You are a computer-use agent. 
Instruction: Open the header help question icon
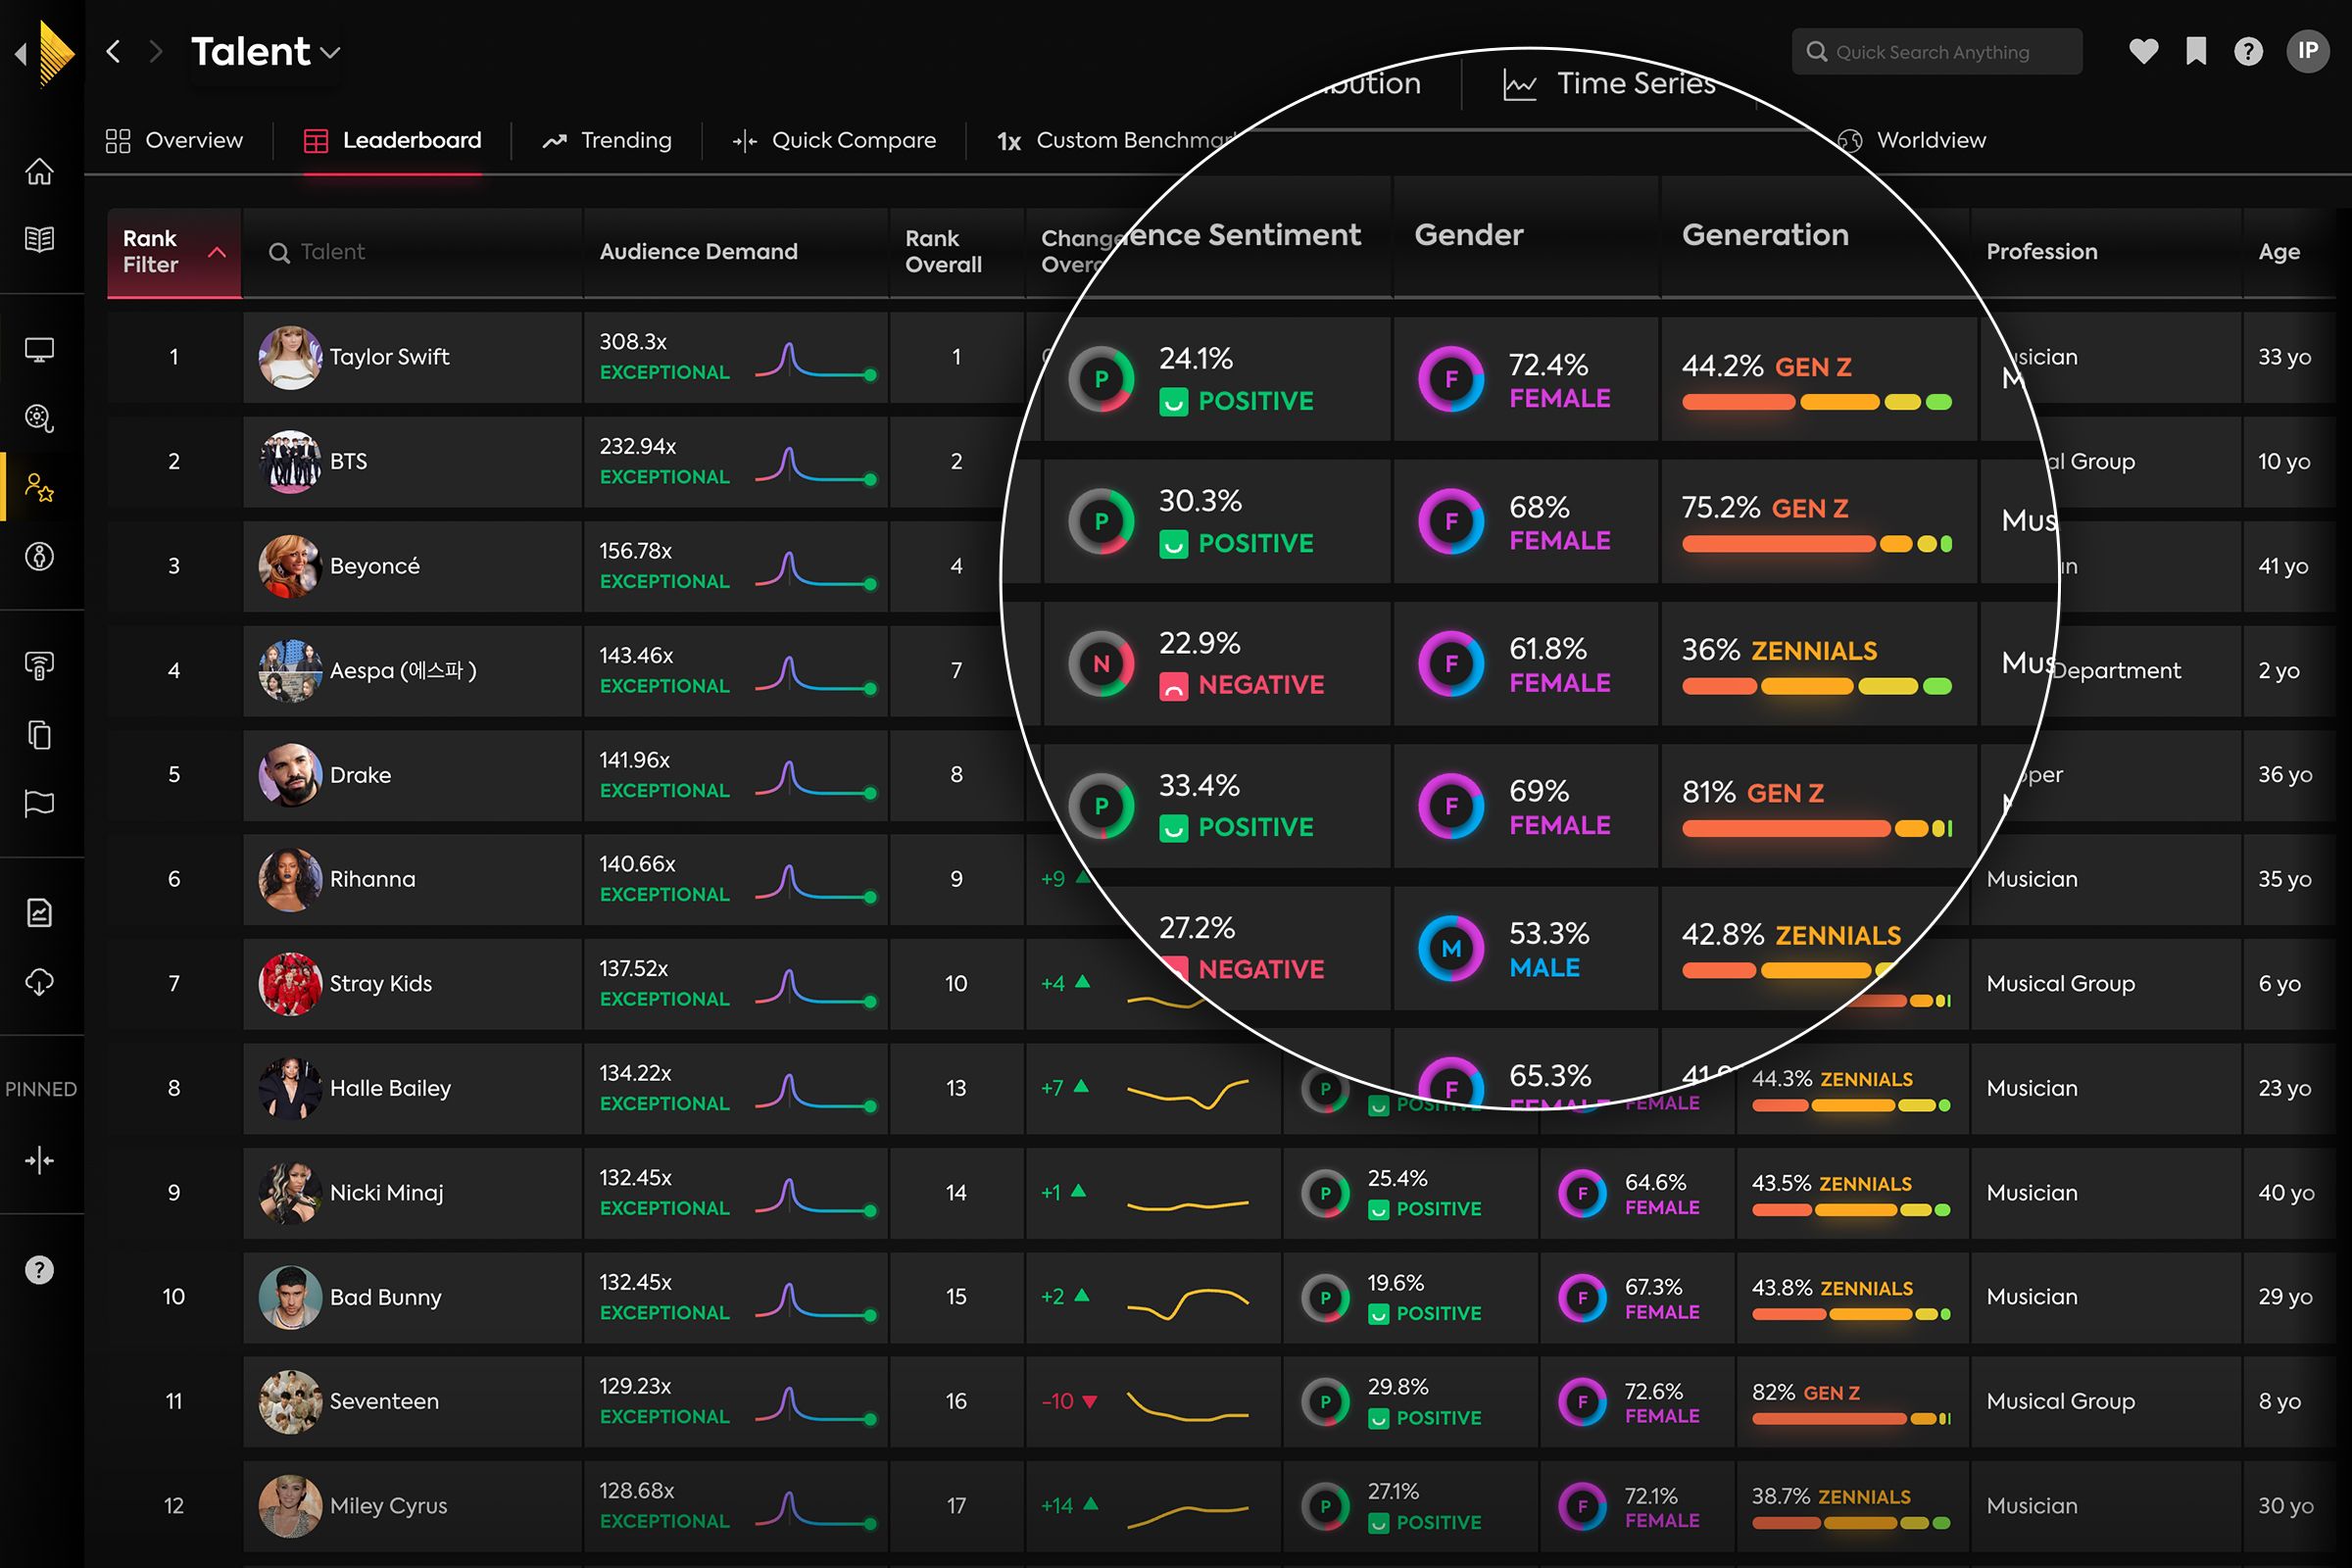(2248, 51)
